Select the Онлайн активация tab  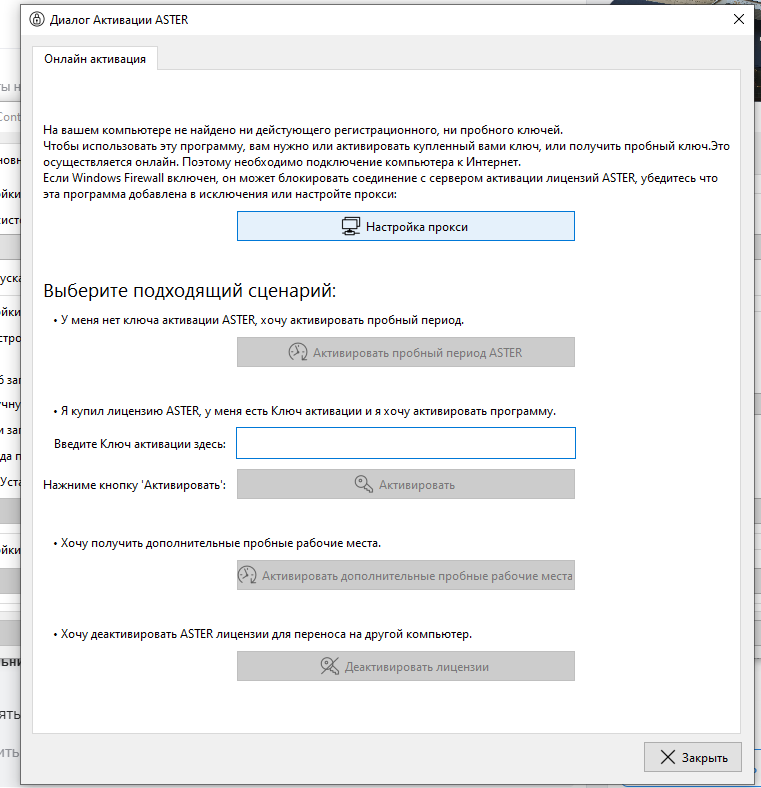[95, 59]
